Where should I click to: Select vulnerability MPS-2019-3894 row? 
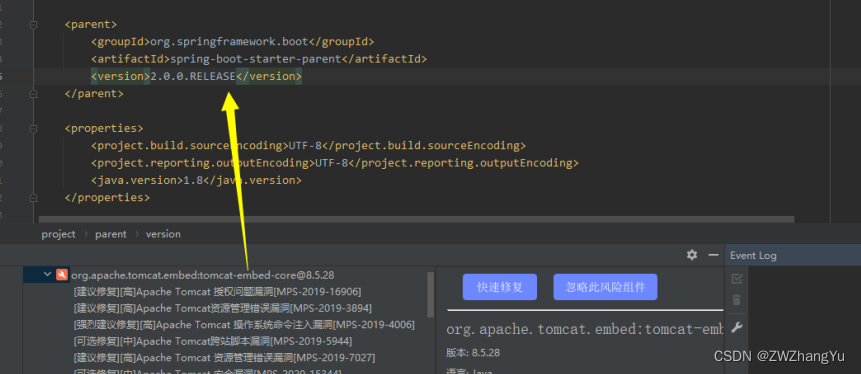(x=222, y=308)
